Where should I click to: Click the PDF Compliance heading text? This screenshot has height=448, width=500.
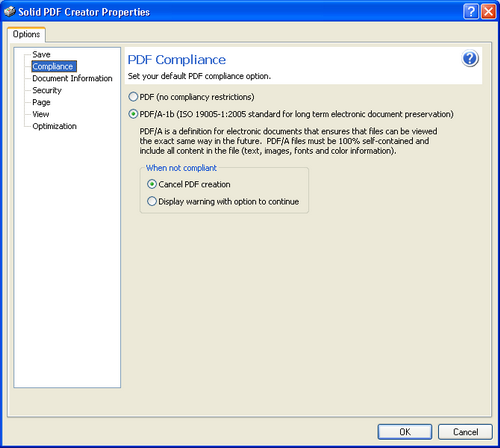pos(177,60)
